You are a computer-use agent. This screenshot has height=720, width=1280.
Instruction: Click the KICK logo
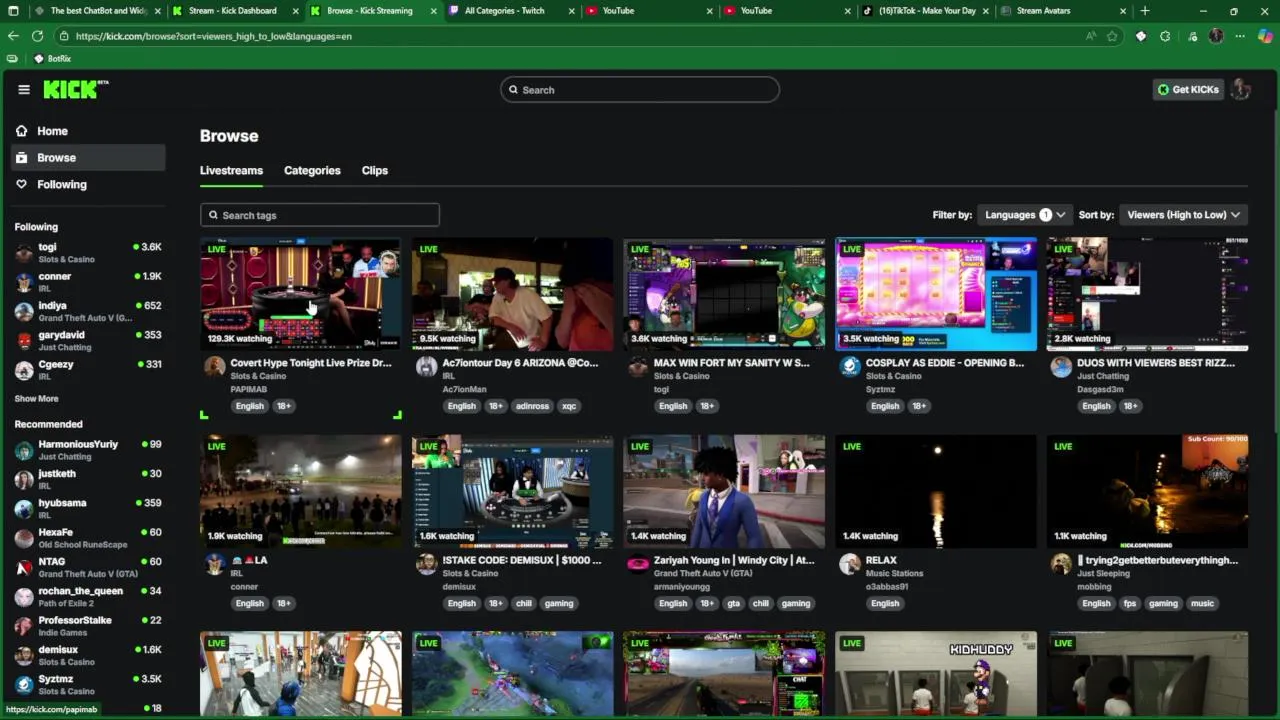click(x=75, y=89)
